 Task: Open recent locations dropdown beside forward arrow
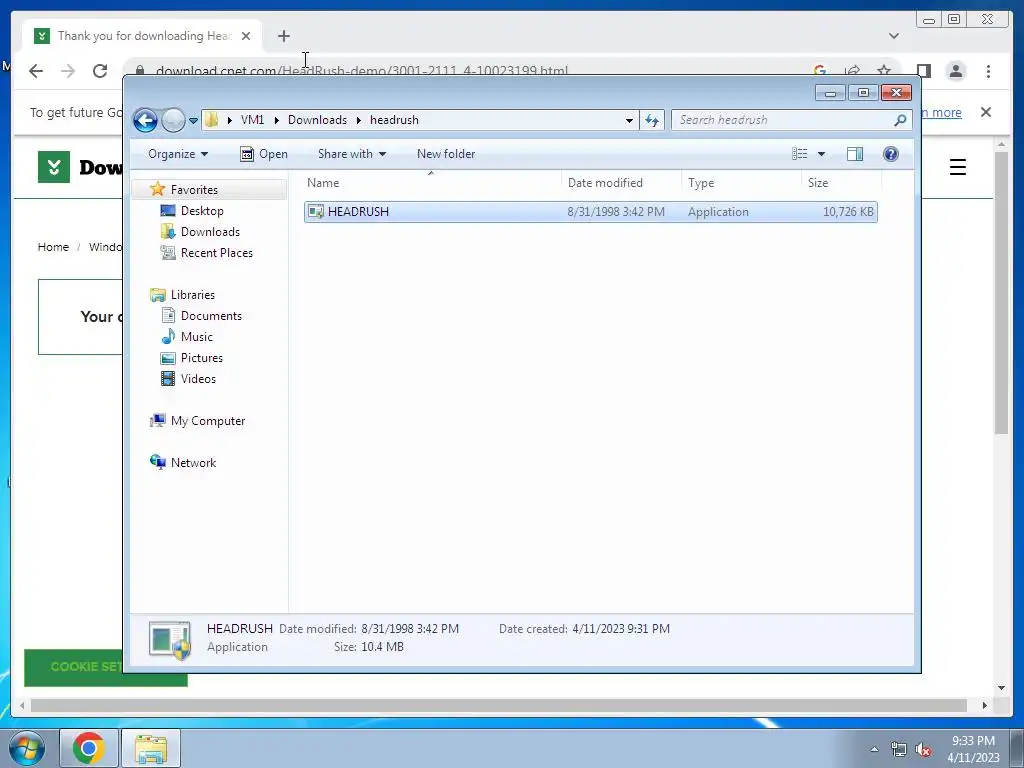click(193, 121)
